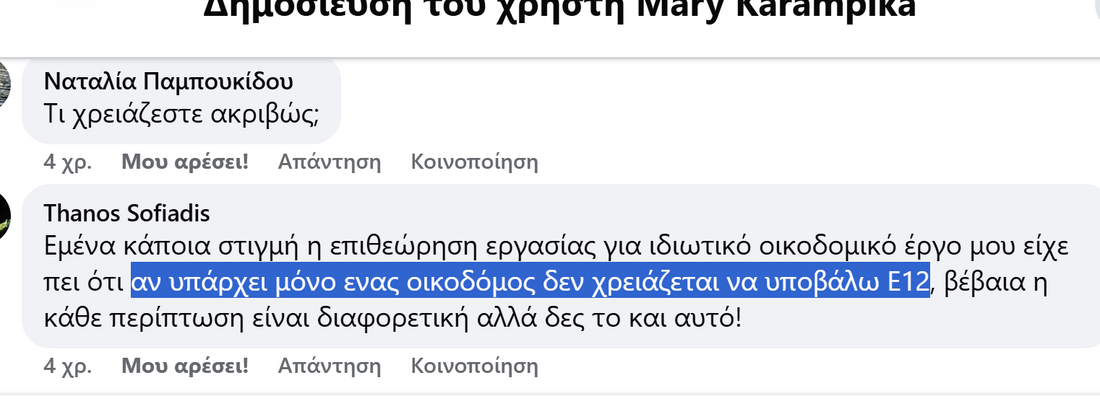Click Κοινοποίηση under Ναταλία's comment
This screenshot has width=1100, height=414.
click(x=474, y=161)
